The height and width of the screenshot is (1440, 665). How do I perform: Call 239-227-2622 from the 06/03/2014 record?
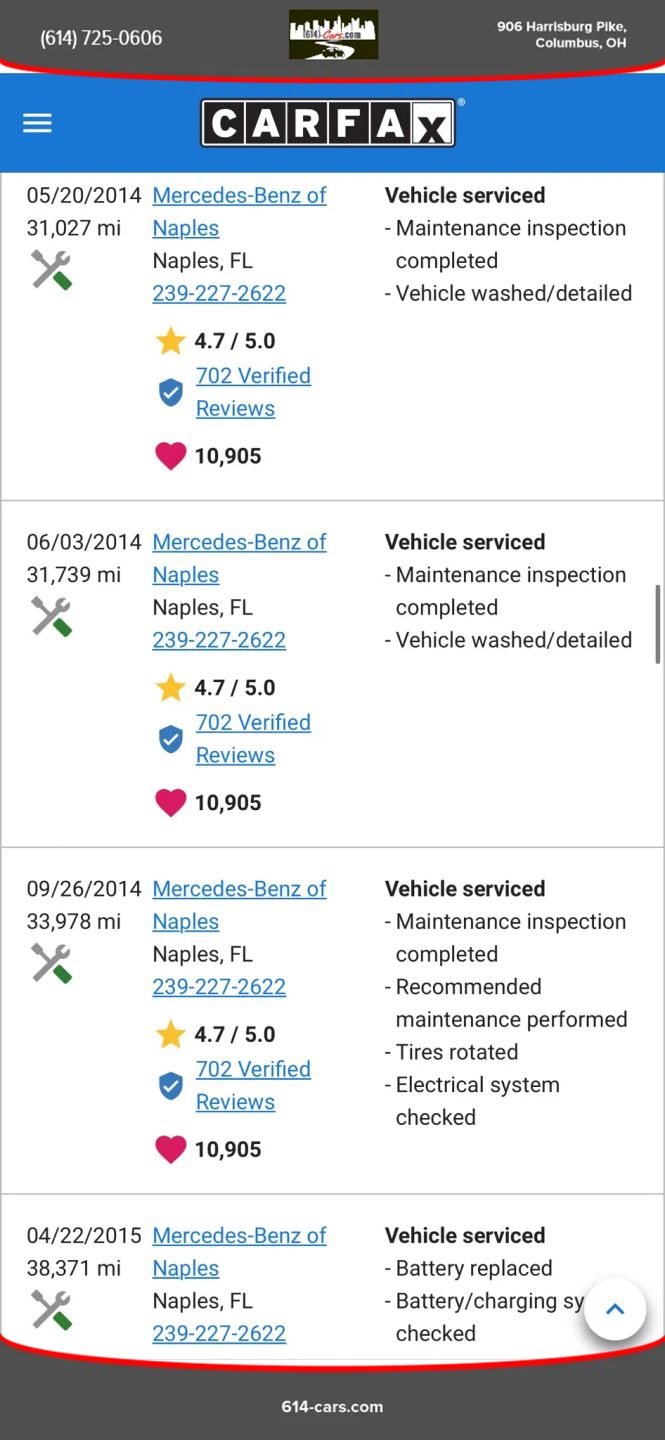point(219,640)
